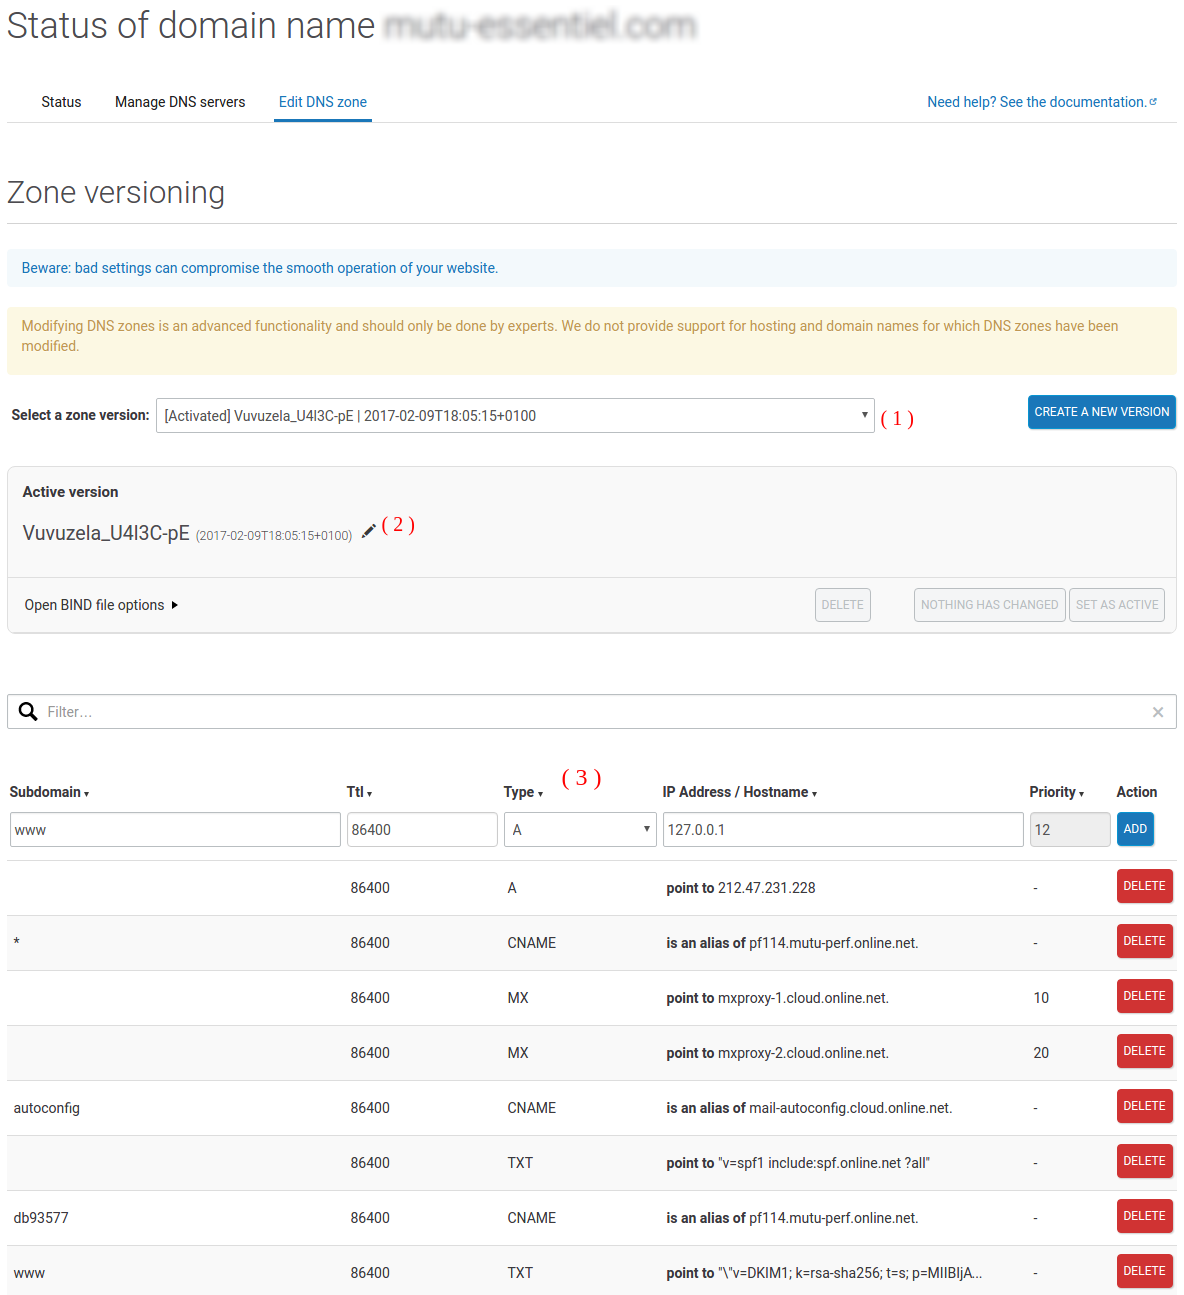Click Create a New Version button
Image resolution: width=1184 pixels, height=1295 pixels.
tap(1101, 412)
